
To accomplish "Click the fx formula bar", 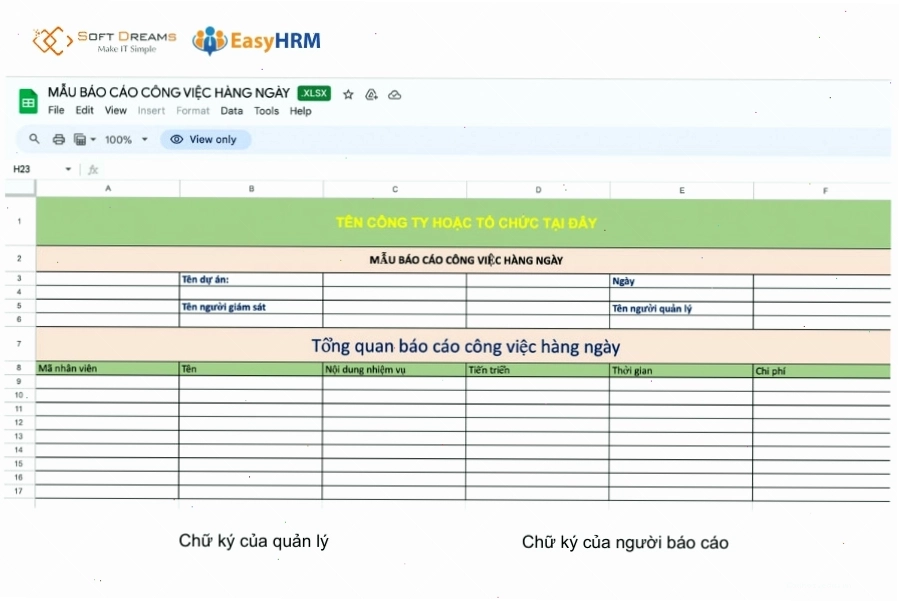I will pyautogui.click(x=93, y=170).
